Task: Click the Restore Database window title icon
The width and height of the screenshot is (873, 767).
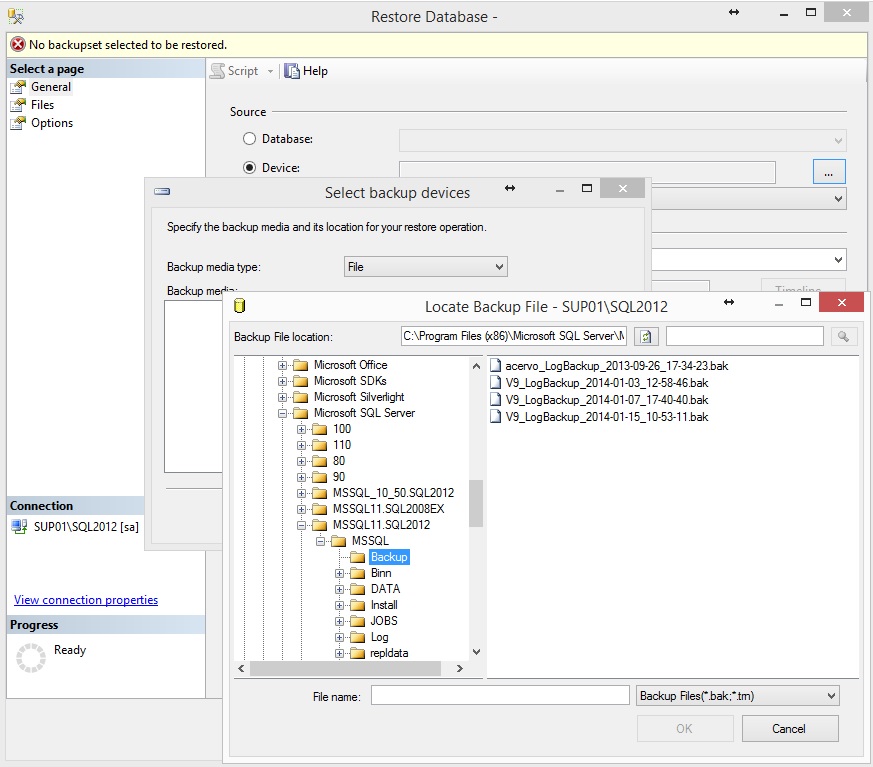Action: click(16, 17)
